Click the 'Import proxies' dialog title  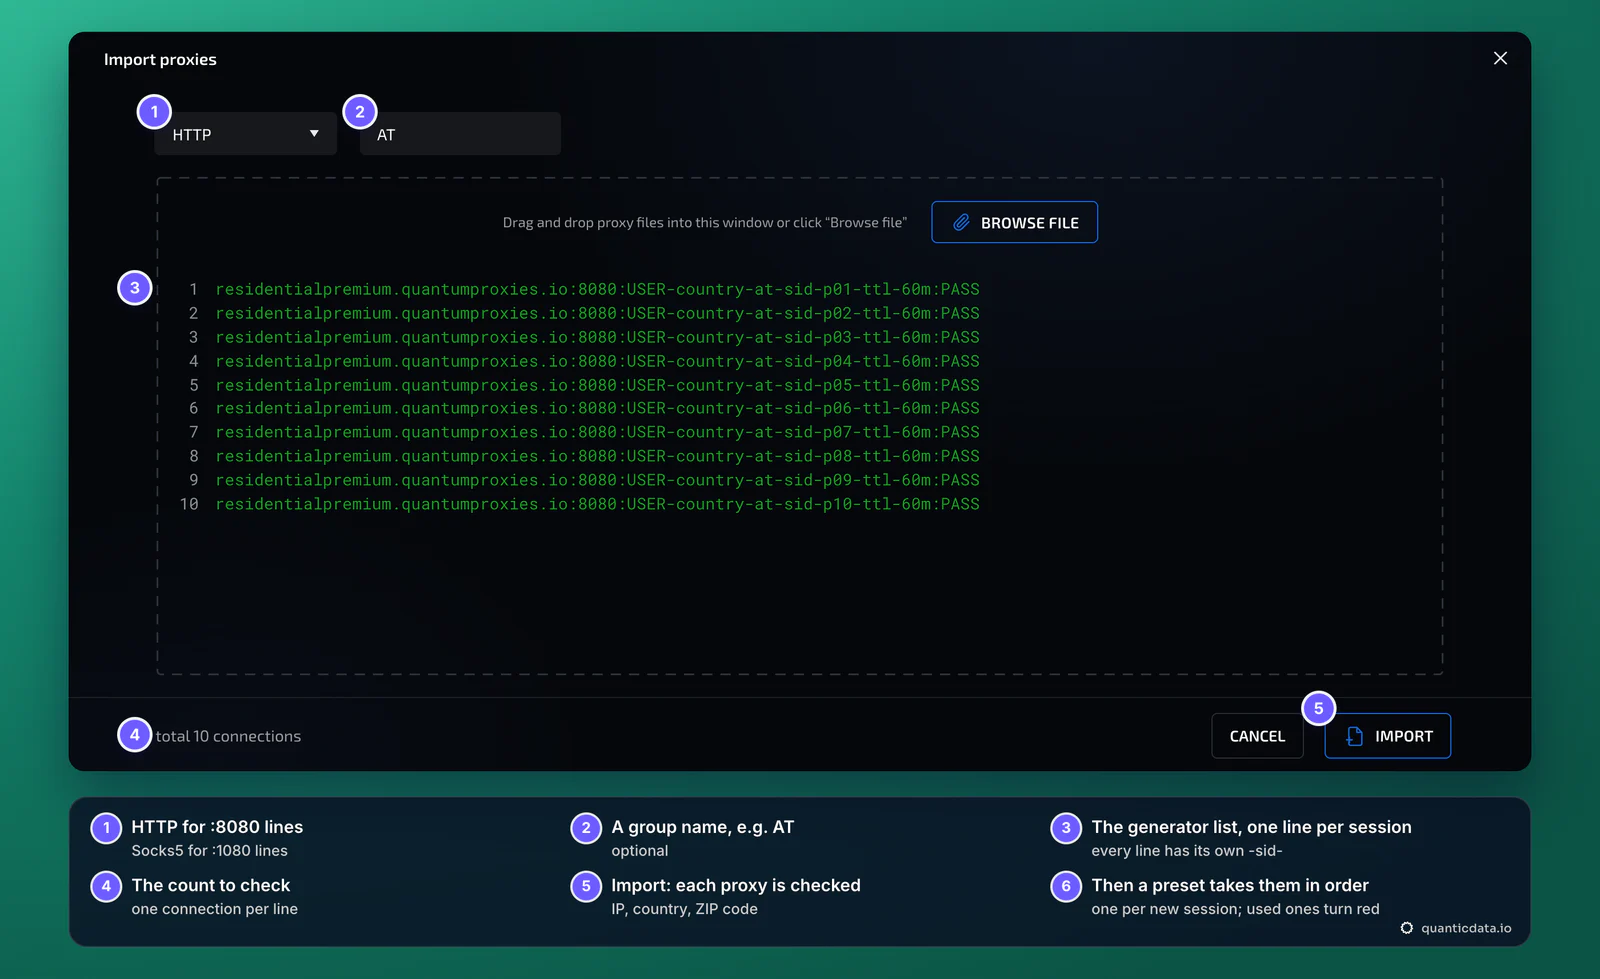click(x=160, y=59)
